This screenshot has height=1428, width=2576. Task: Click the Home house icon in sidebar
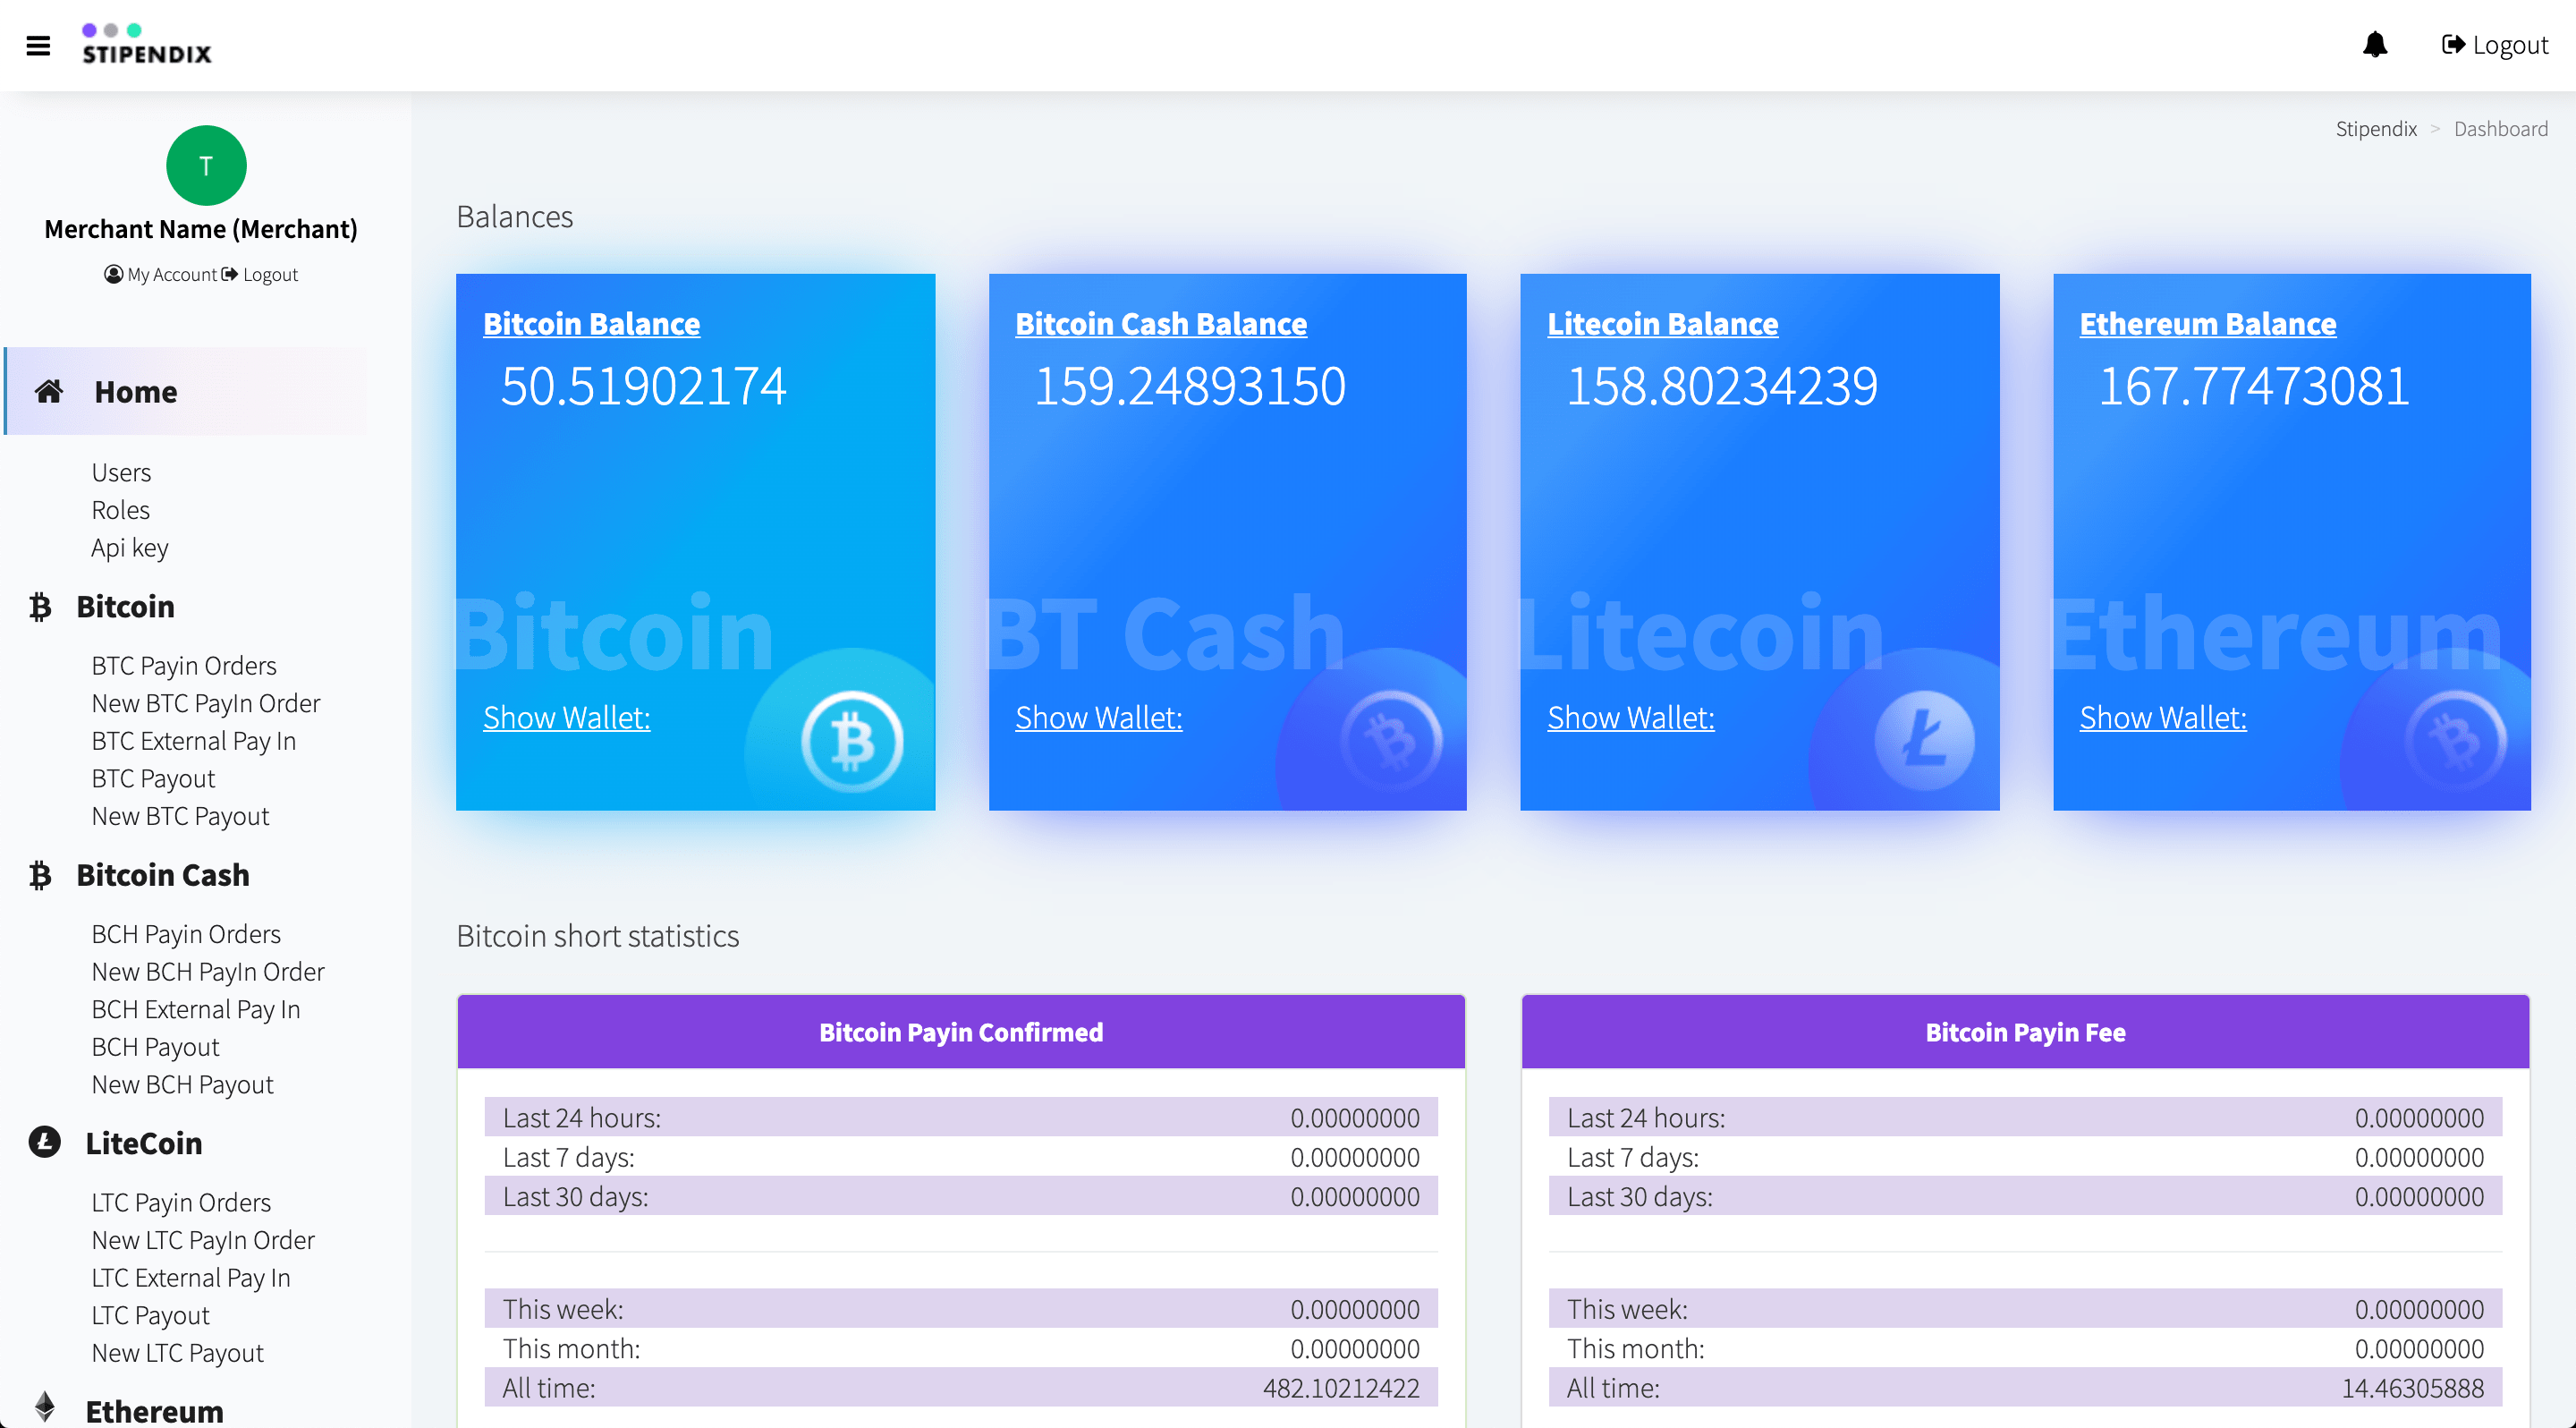[x=49, y=391]
